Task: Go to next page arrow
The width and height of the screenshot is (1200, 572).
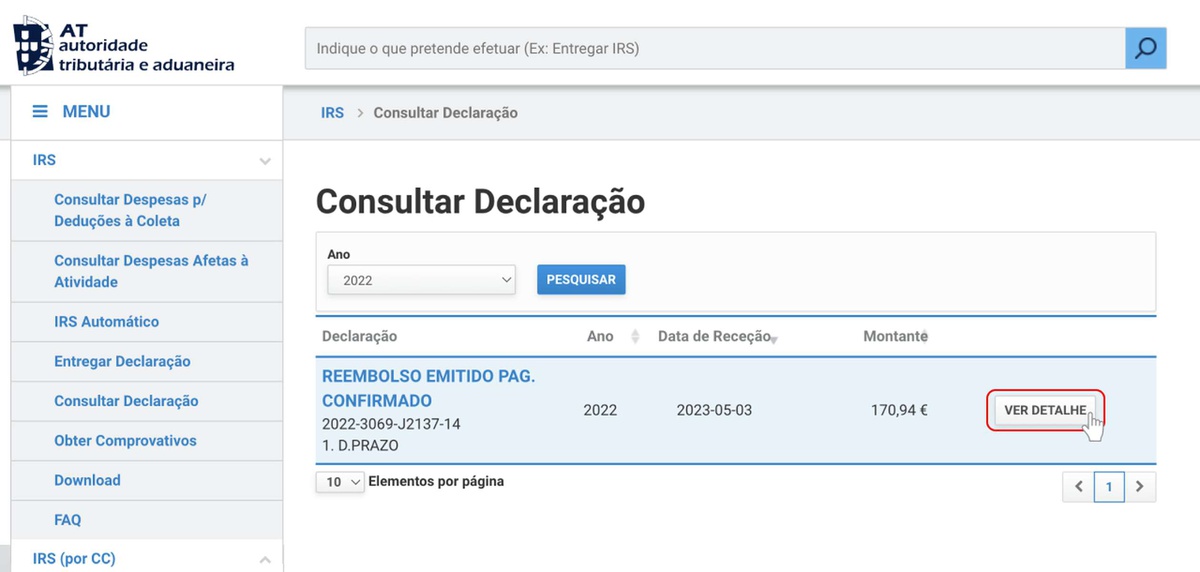Action: [x=1140, y=487]
